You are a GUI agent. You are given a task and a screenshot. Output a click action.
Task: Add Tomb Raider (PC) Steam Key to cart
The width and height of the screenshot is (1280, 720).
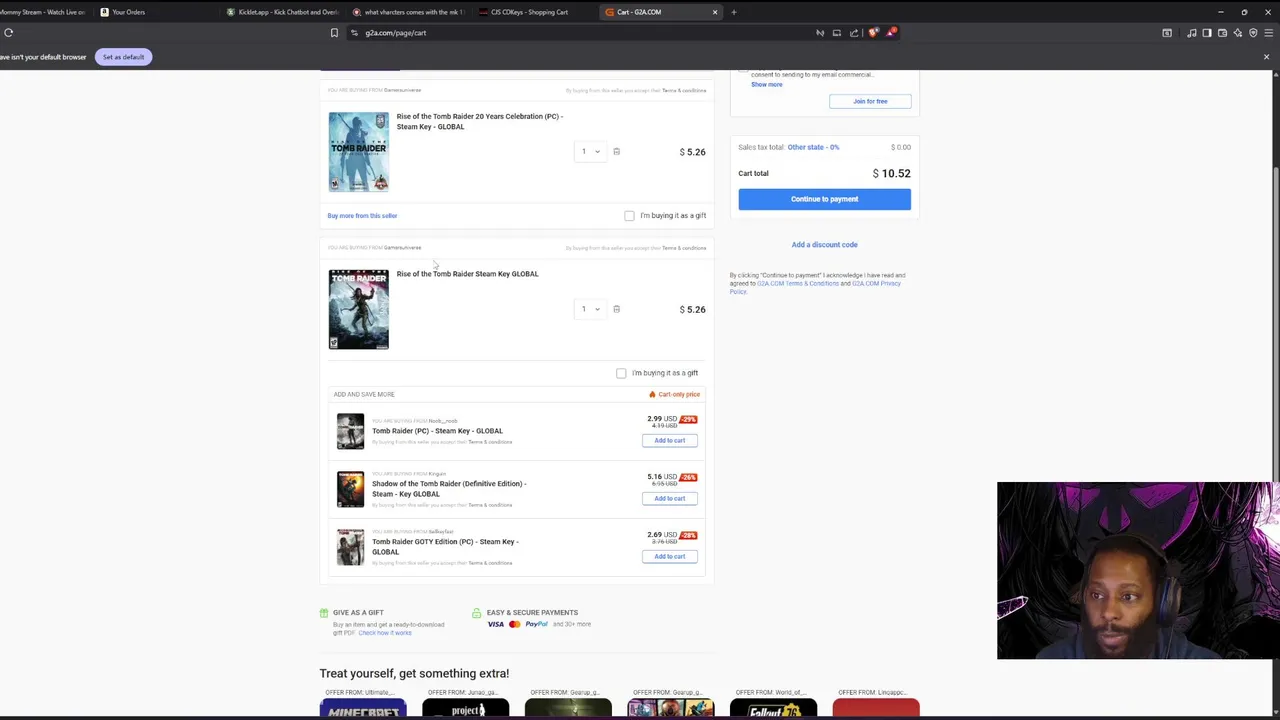click(x=669, y=440)
